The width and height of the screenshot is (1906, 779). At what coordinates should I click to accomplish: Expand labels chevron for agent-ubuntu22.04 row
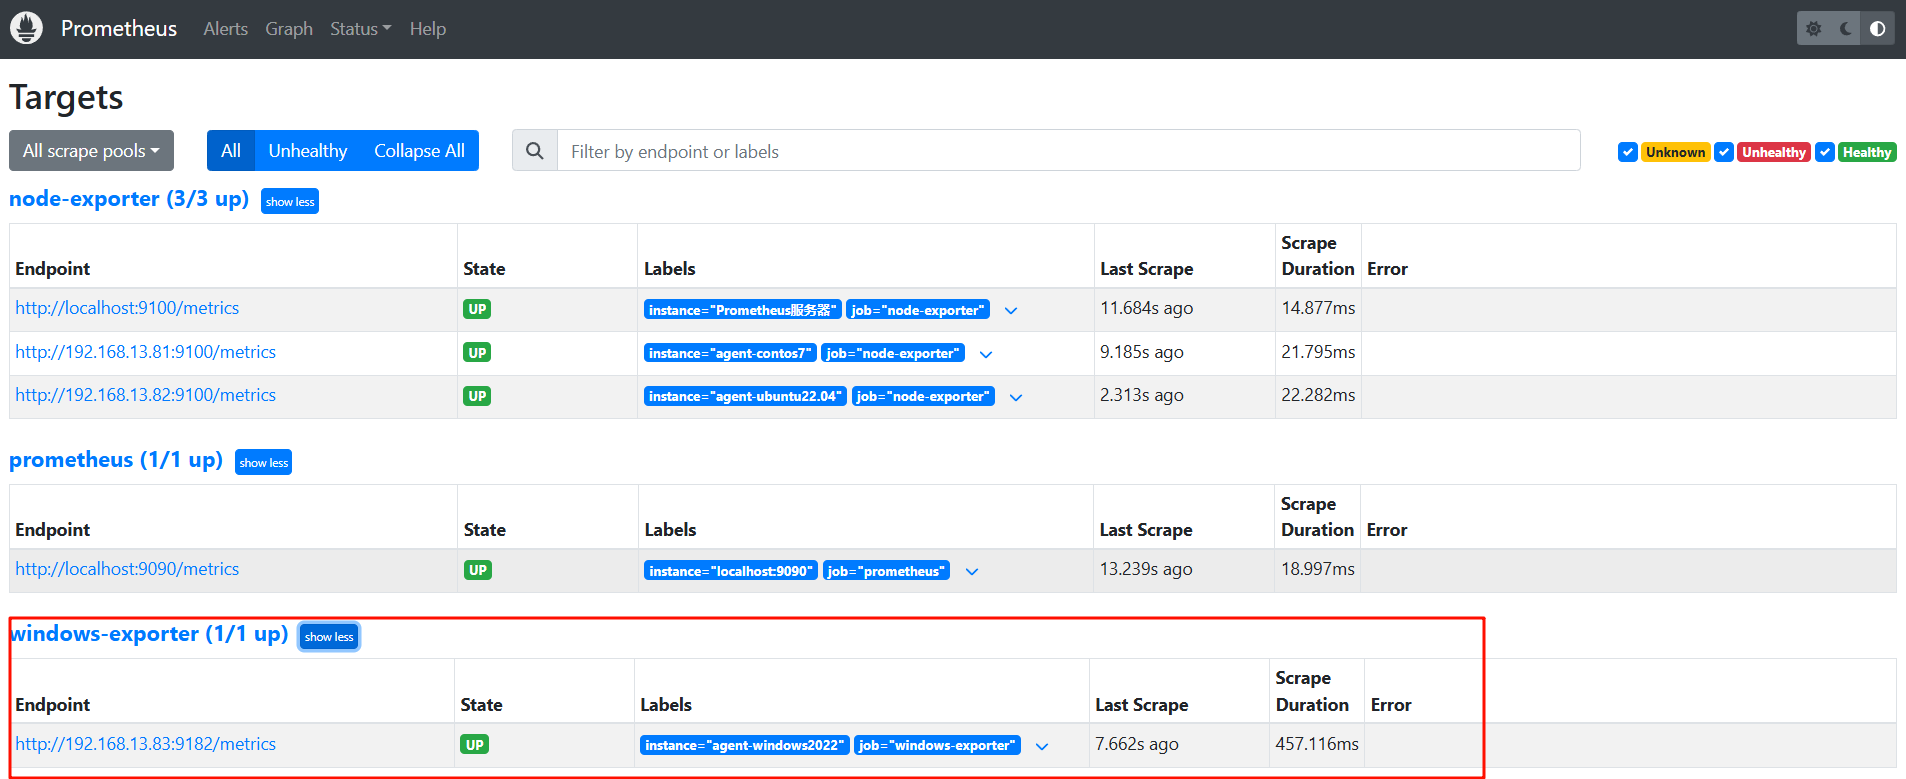(1016, 397)
